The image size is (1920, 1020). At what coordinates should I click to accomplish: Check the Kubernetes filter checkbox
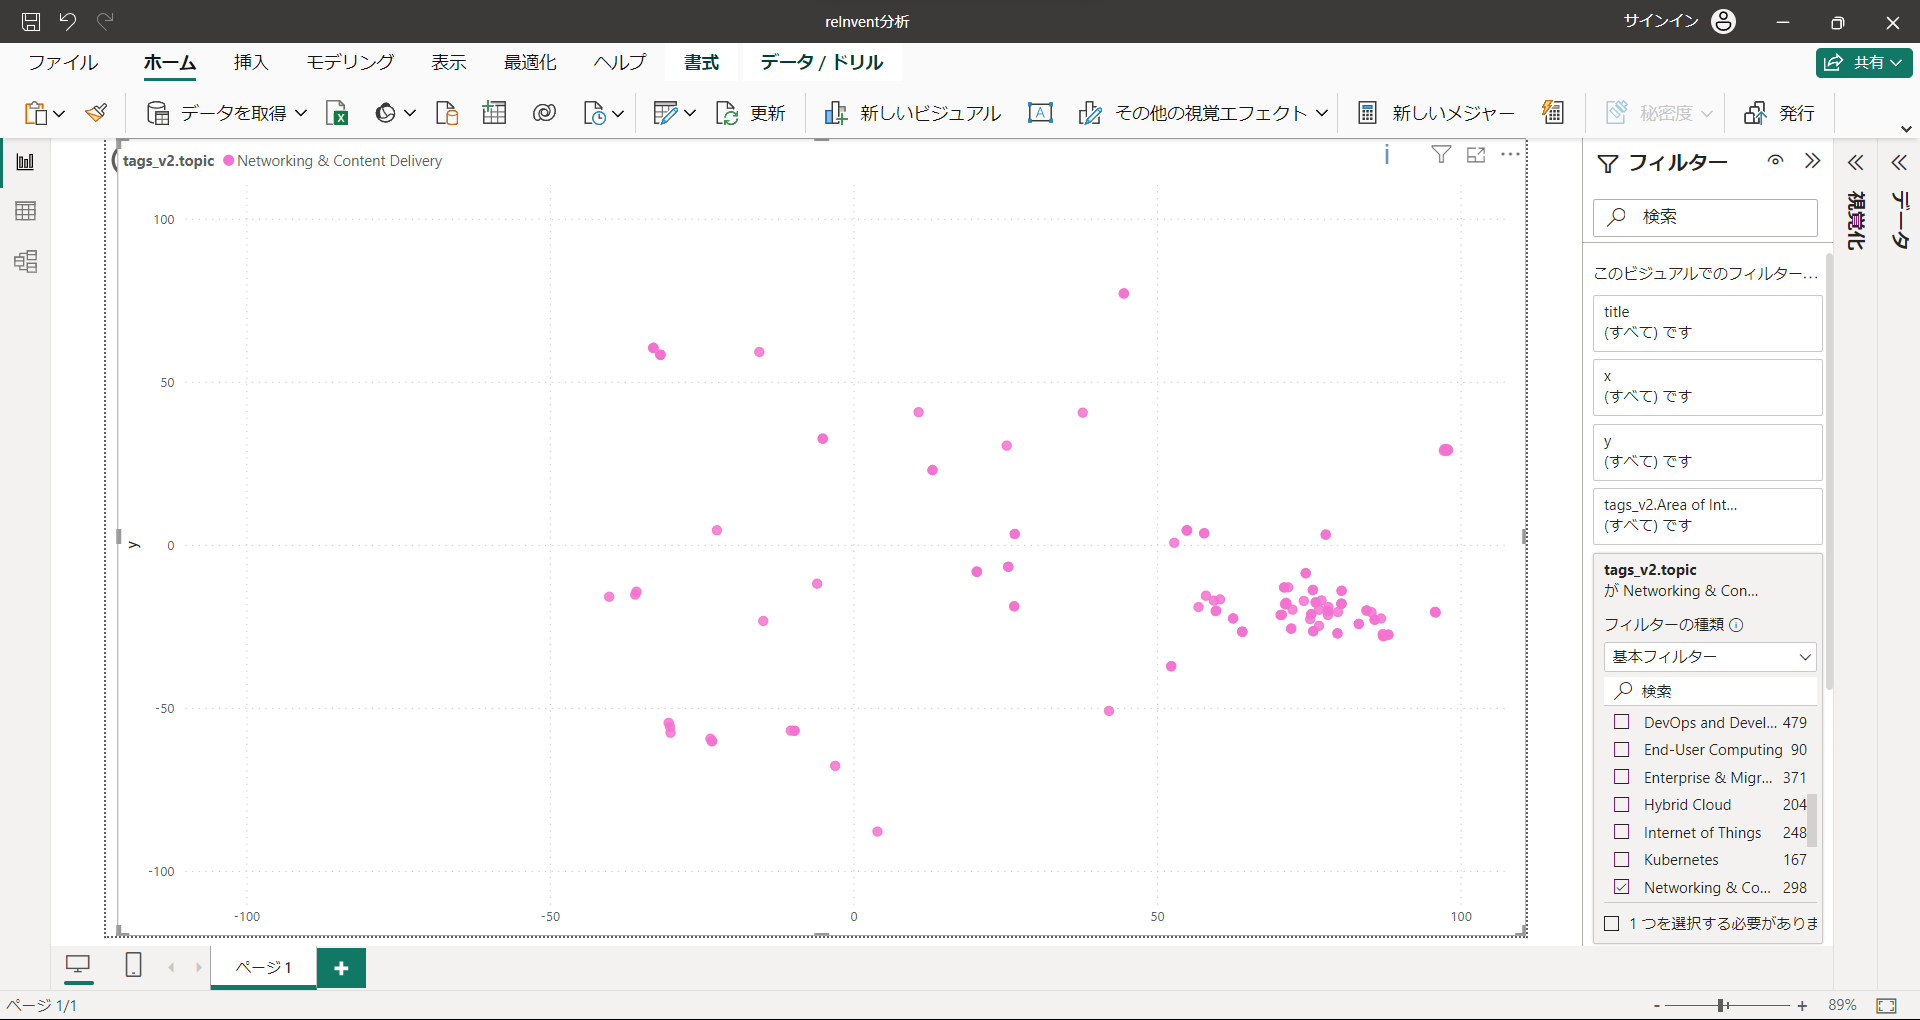[1622, 859]
